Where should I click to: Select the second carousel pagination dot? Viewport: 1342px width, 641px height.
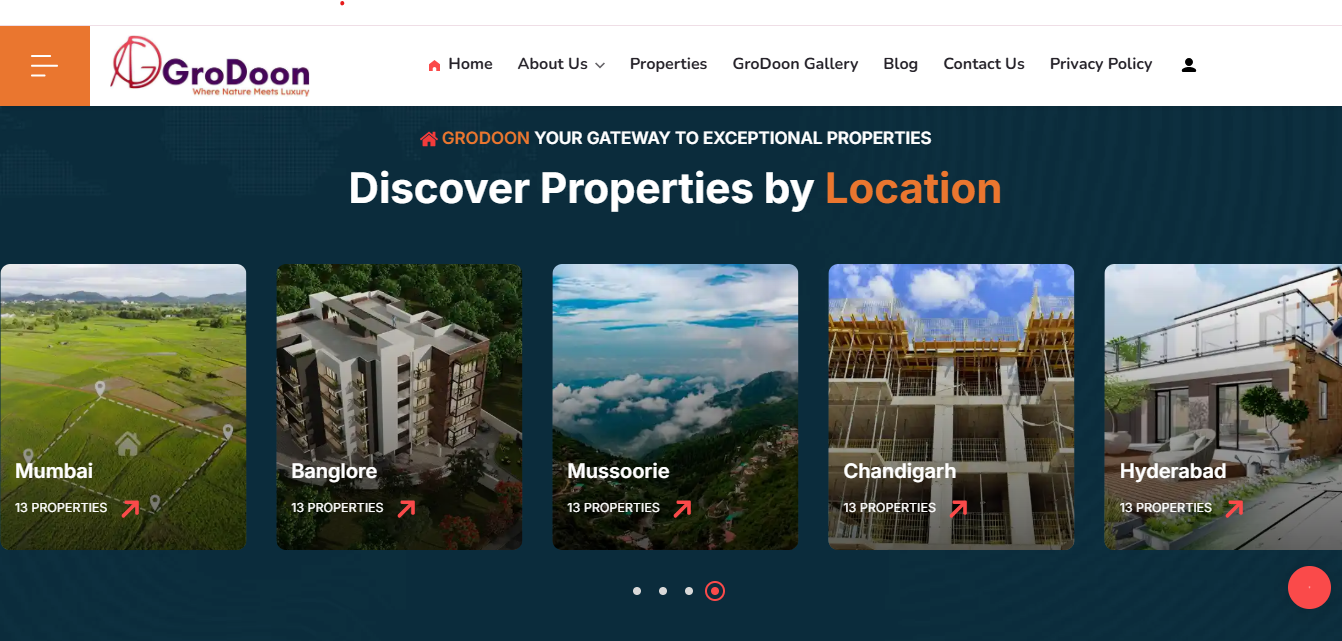pyautogui.click(x=663, y=591)
